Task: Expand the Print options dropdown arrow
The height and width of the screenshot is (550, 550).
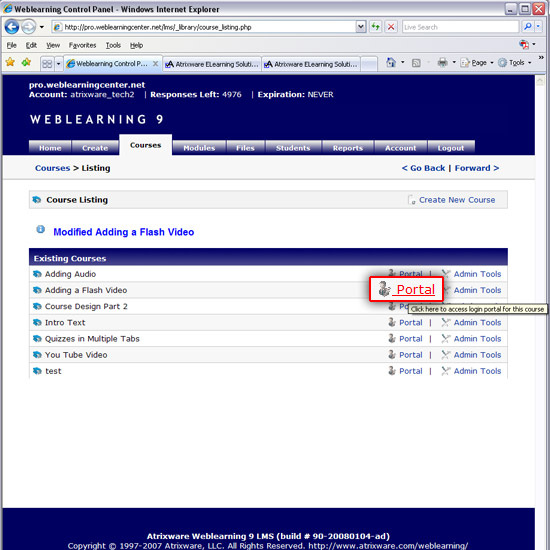Action: click(x=454, y=63)
